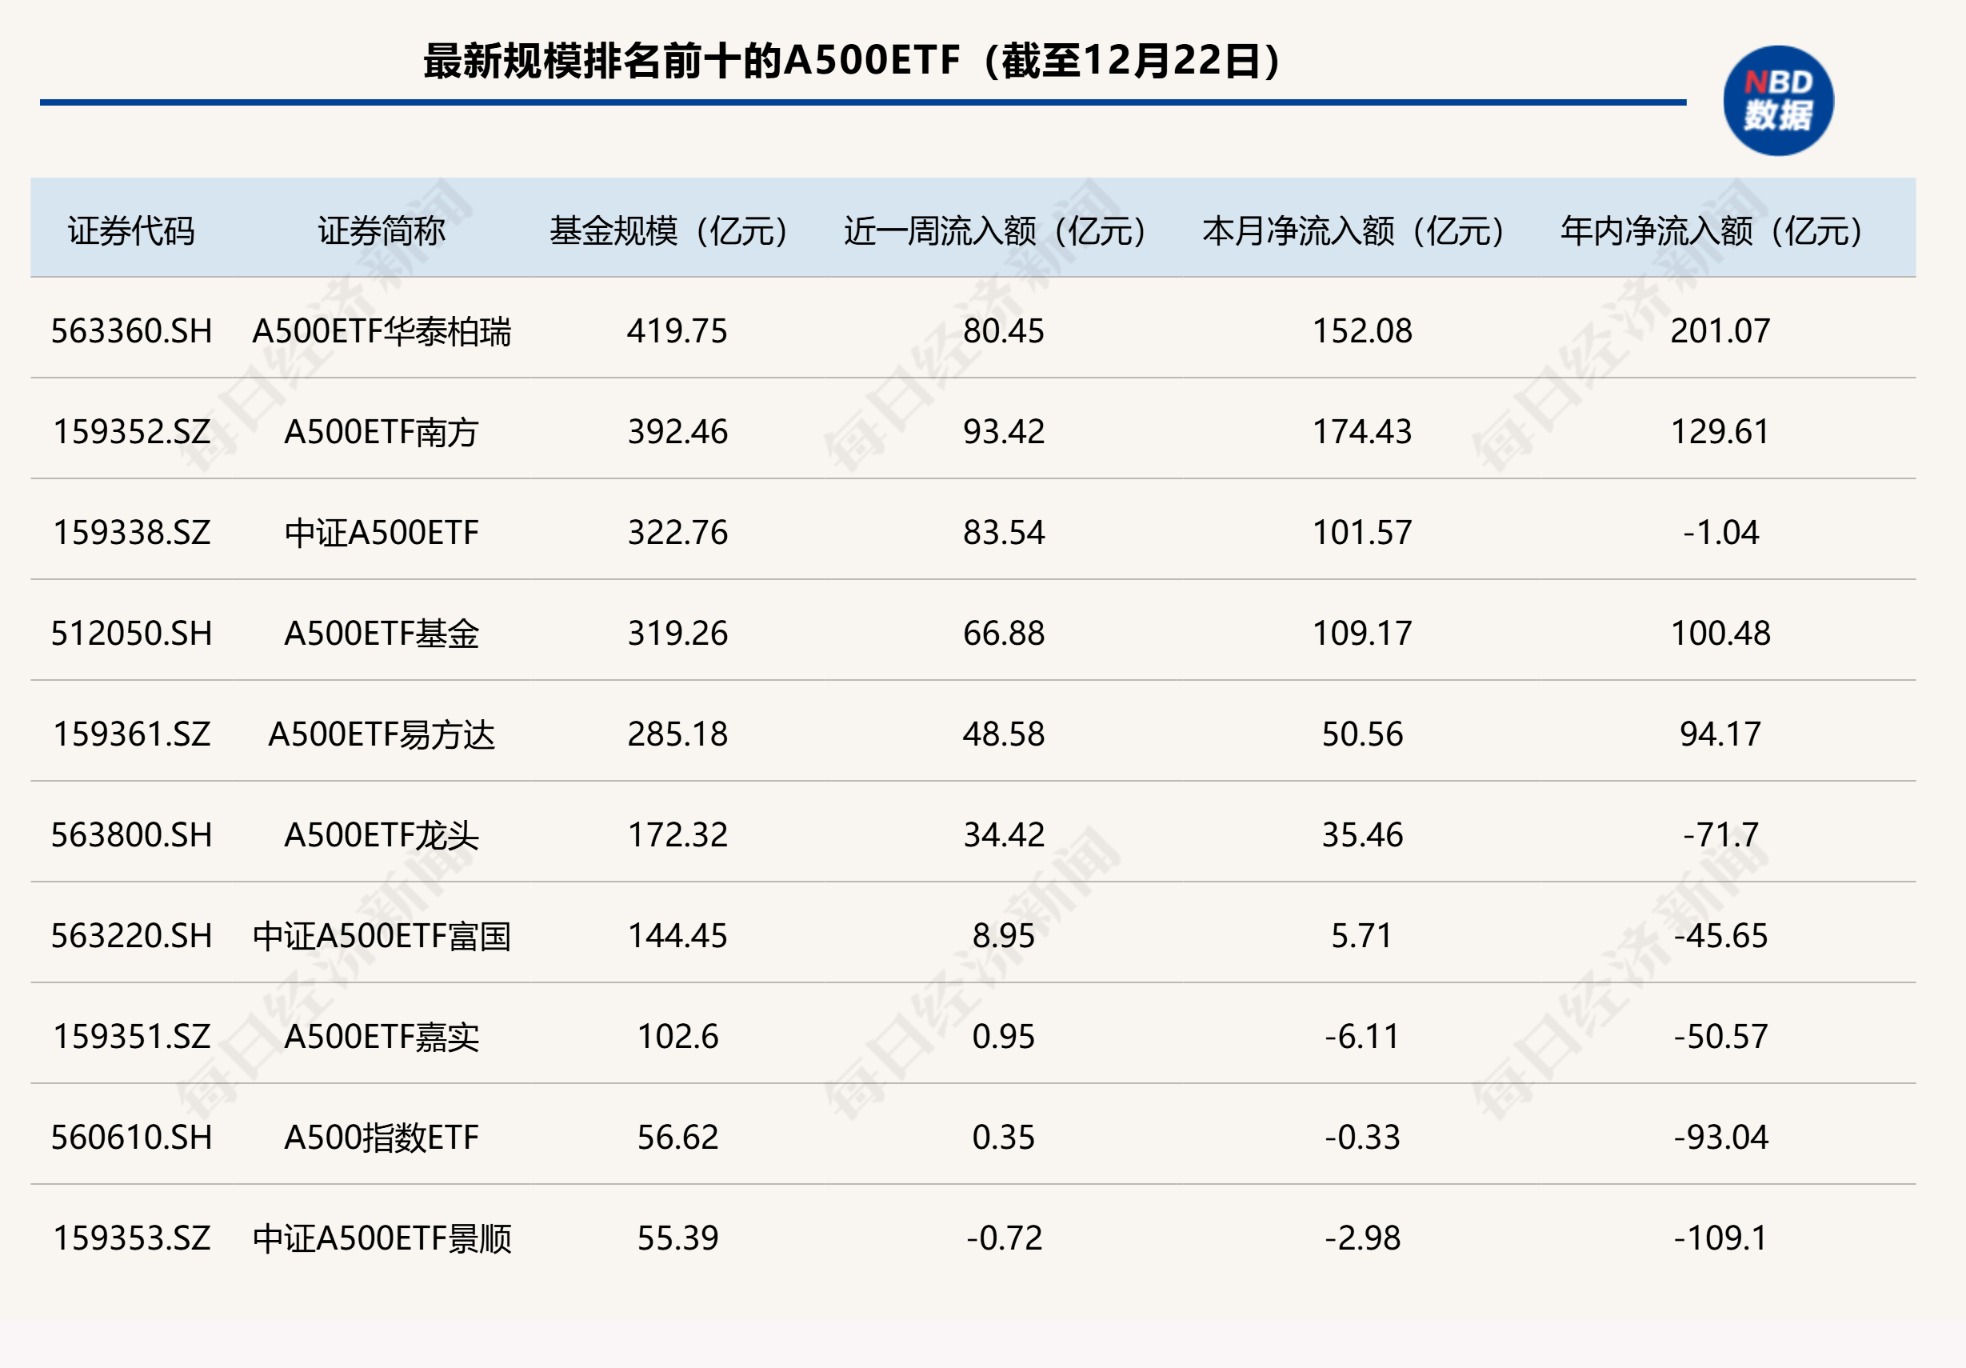This screenshot has width=1966, height=1368.
Task: Click the A500ETF南方 fund name
Action: click(x=381, y=432)
